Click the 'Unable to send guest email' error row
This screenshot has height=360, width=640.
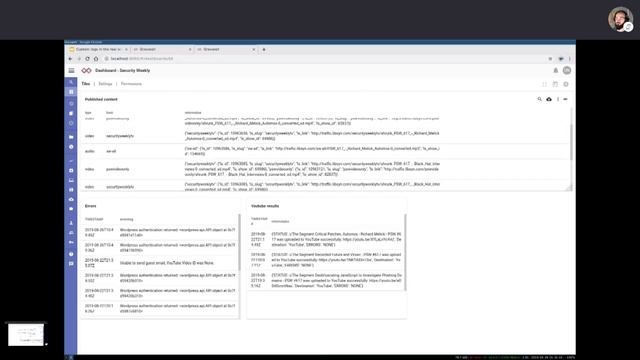tap(160, 263)
